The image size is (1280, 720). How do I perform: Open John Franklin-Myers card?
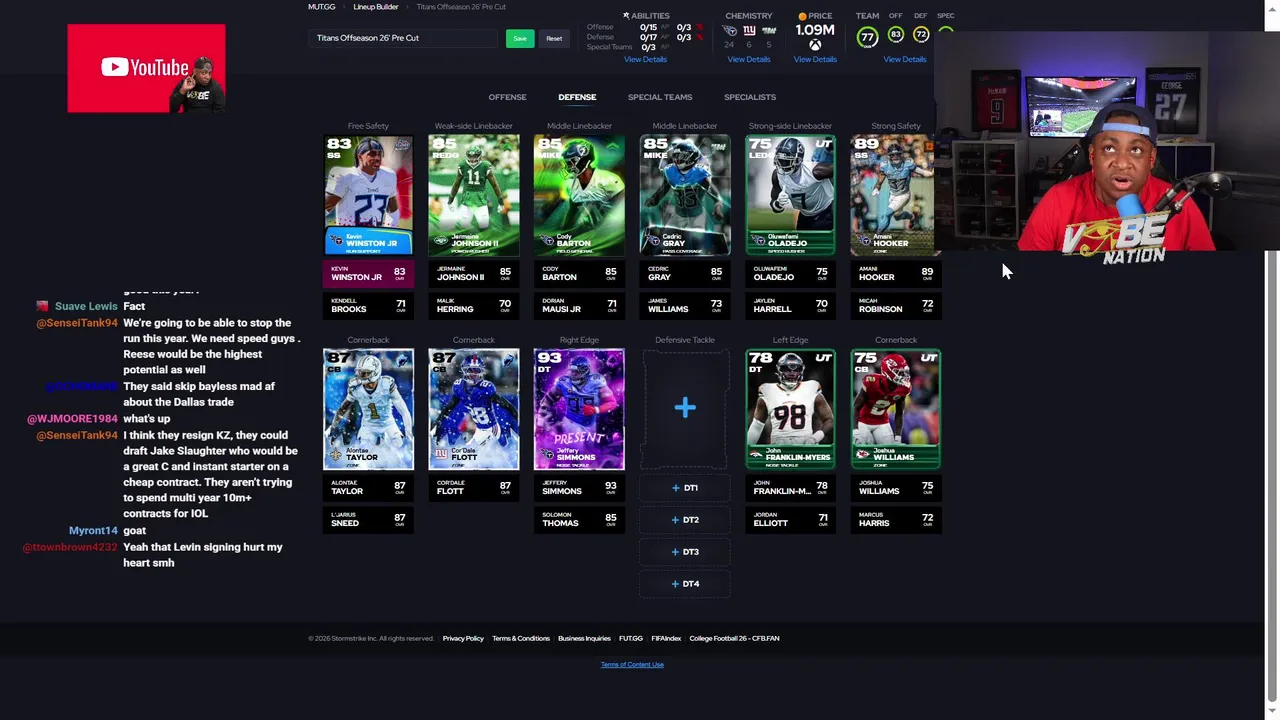pos(790,409)
